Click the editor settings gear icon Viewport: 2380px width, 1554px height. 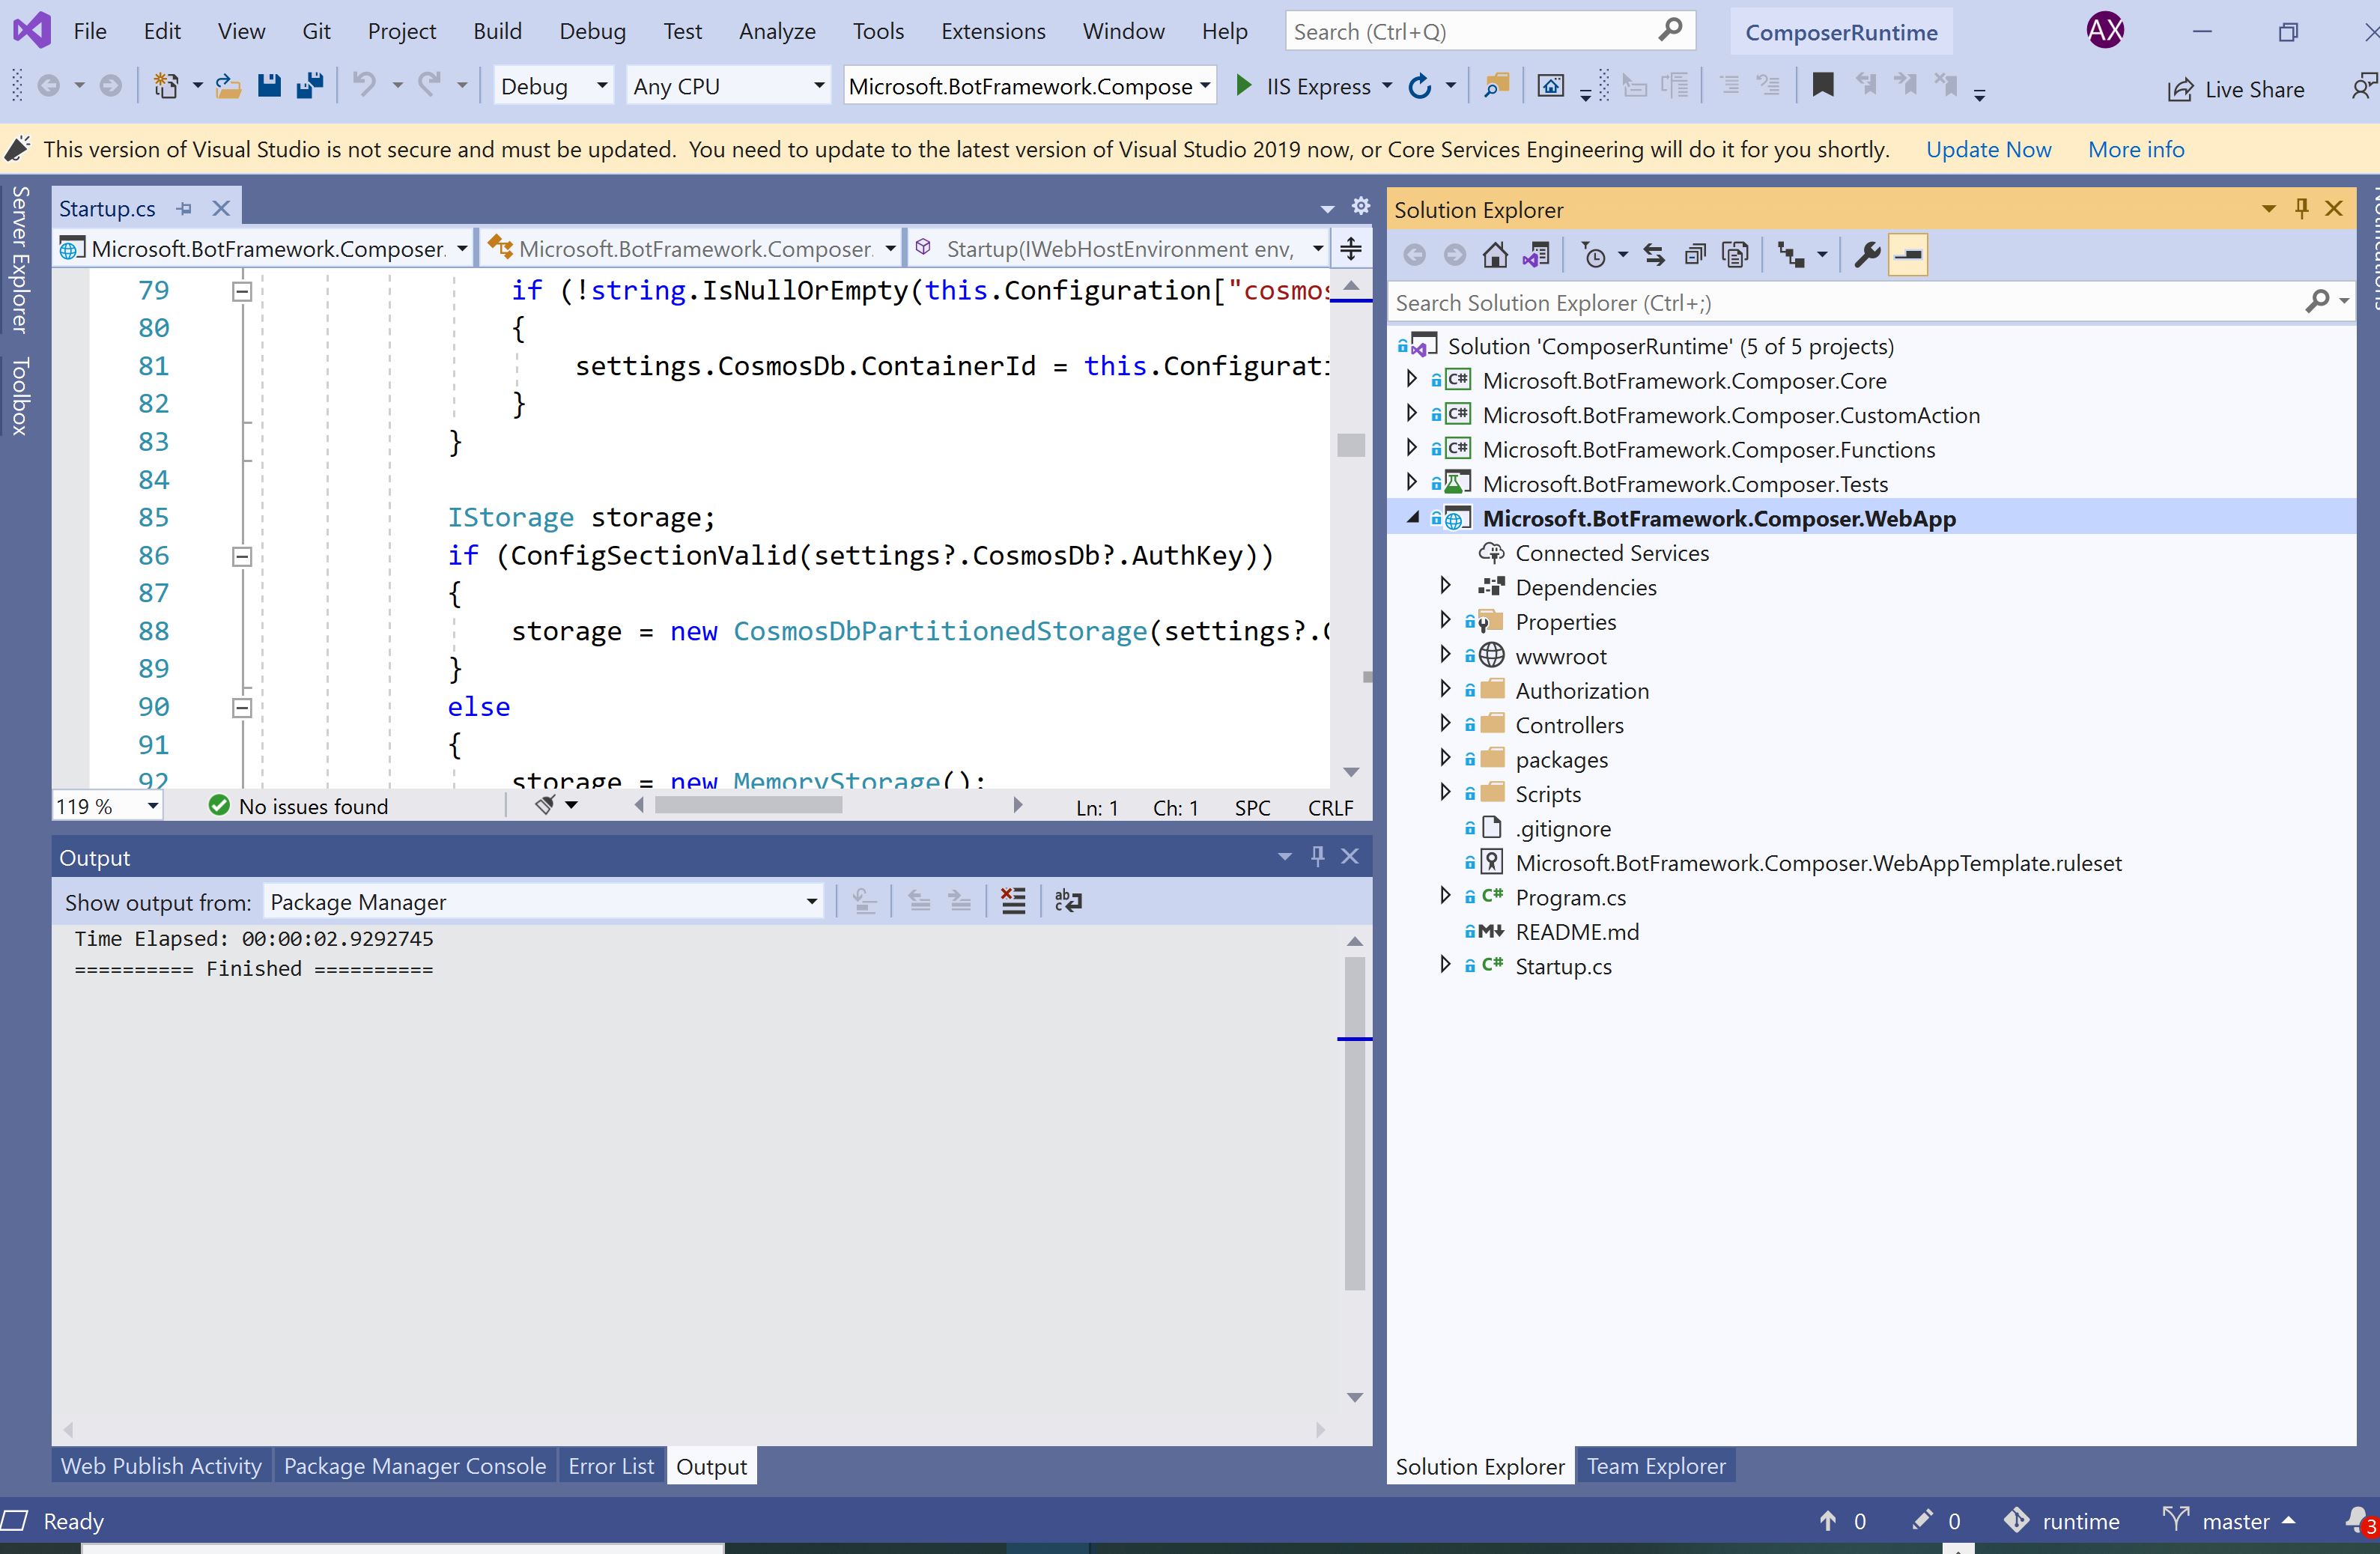click(x=1361, y=206)
